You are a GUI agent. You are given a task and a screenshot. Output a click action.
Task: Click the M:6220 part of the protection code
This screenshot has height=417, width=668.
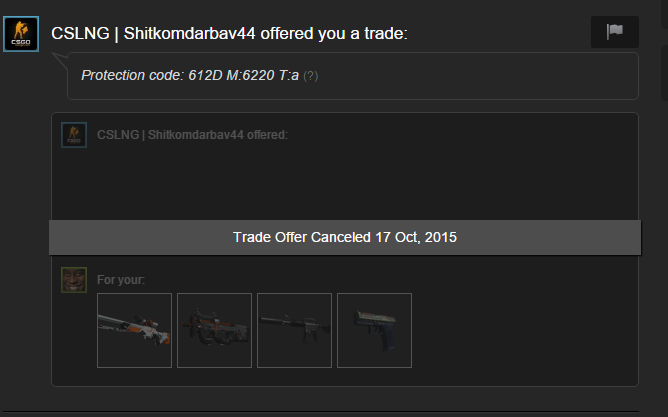(x=250, y=75)
